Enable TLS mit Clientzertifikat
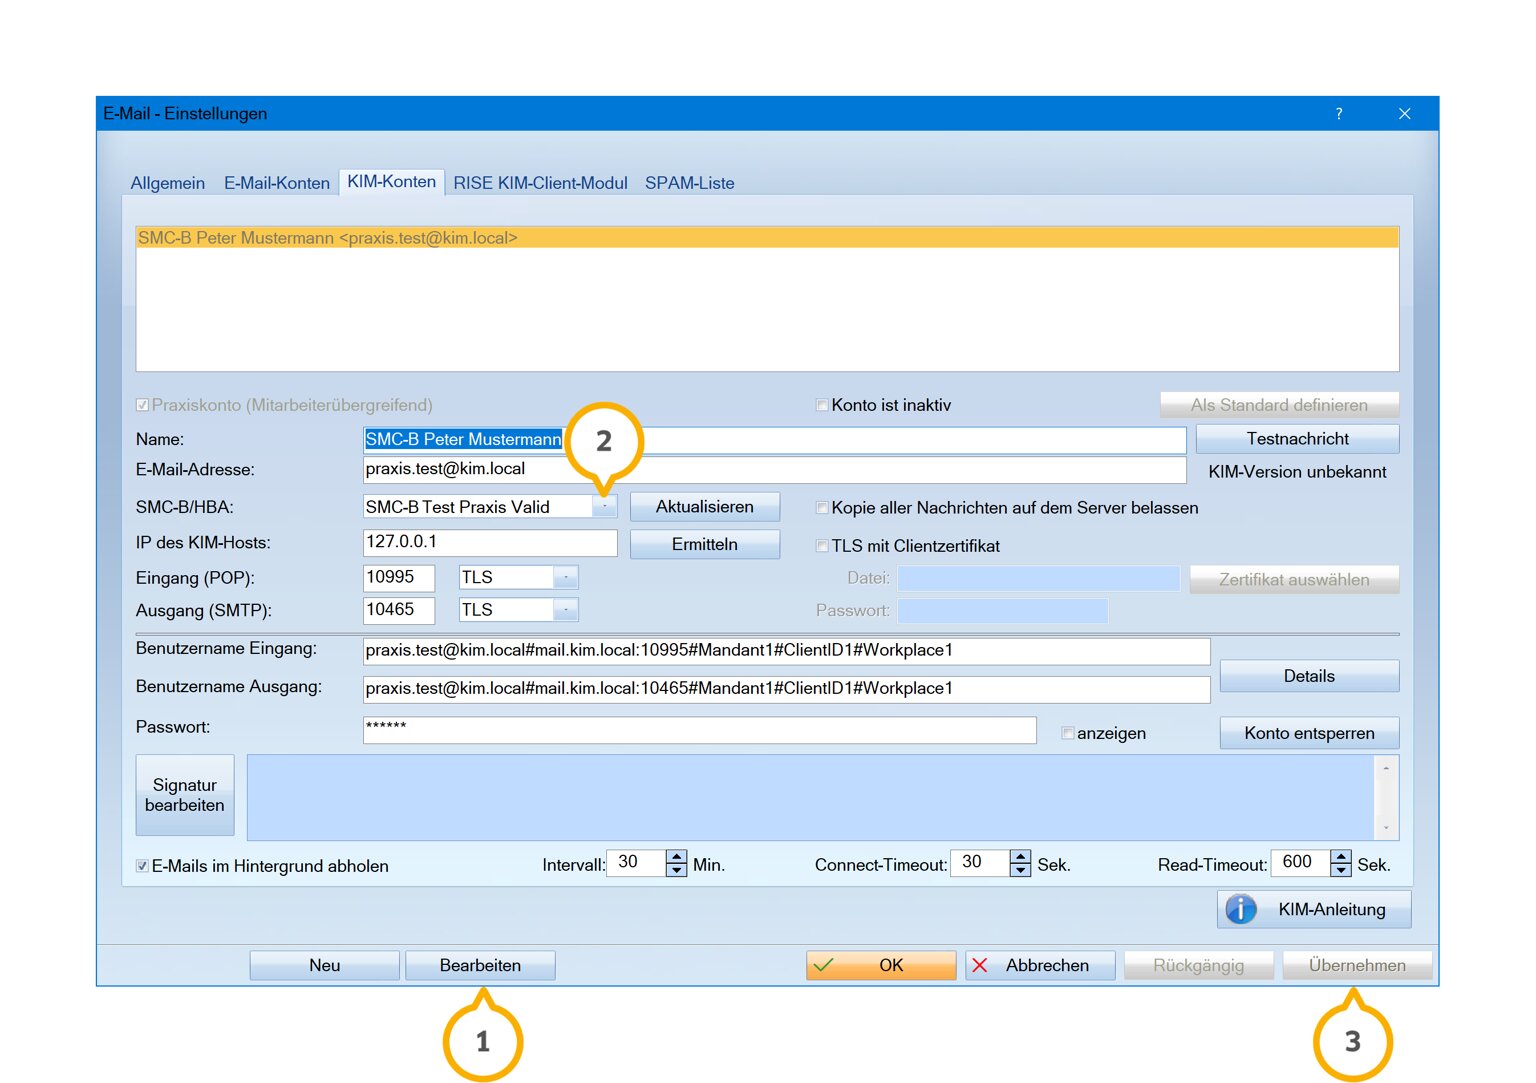This screenshot has width=1536, height=1083. (x=822, y=546)
